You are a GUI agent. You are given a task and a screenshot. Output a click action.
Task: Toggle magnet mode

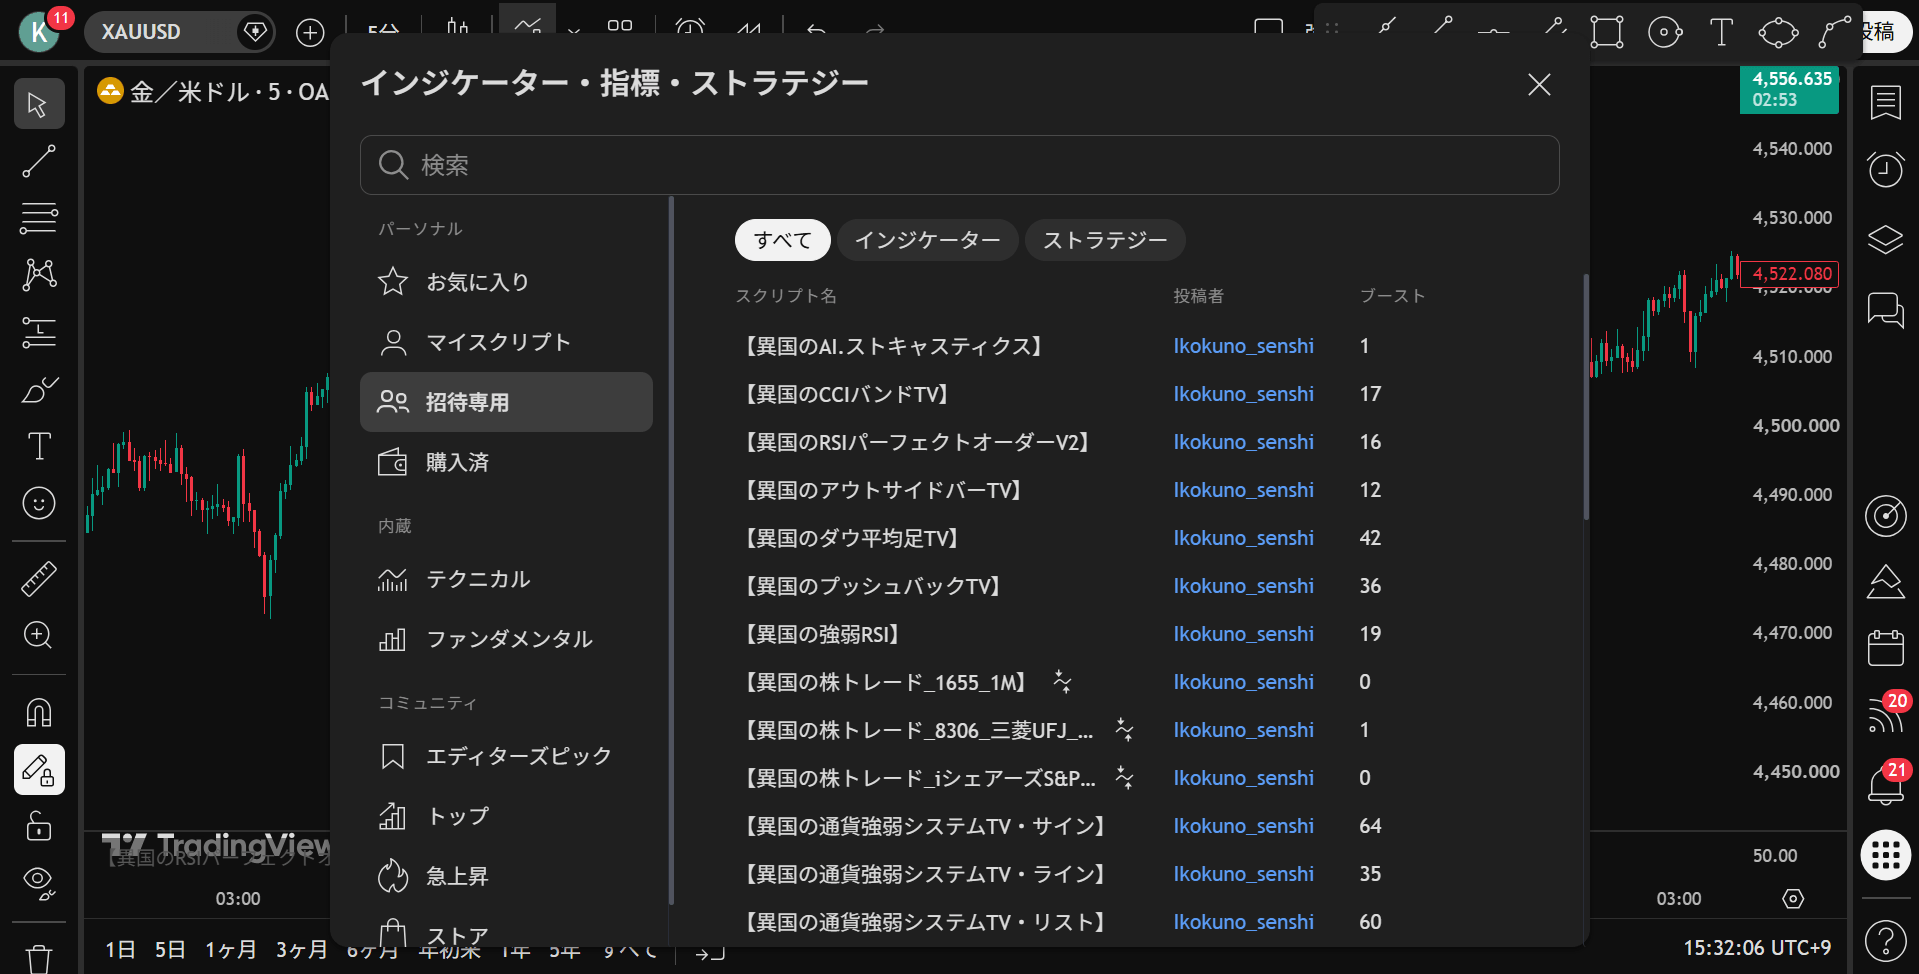(x=39, y=713)
